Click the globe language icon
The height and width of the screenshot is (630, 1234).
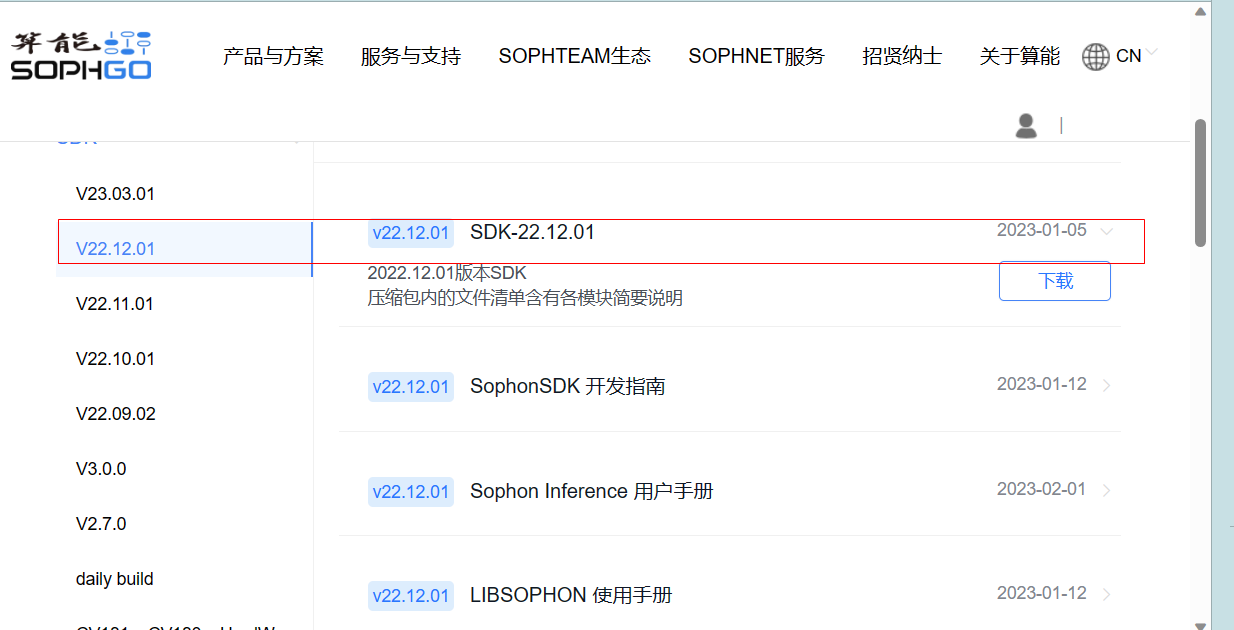(x=1096, y=57)
